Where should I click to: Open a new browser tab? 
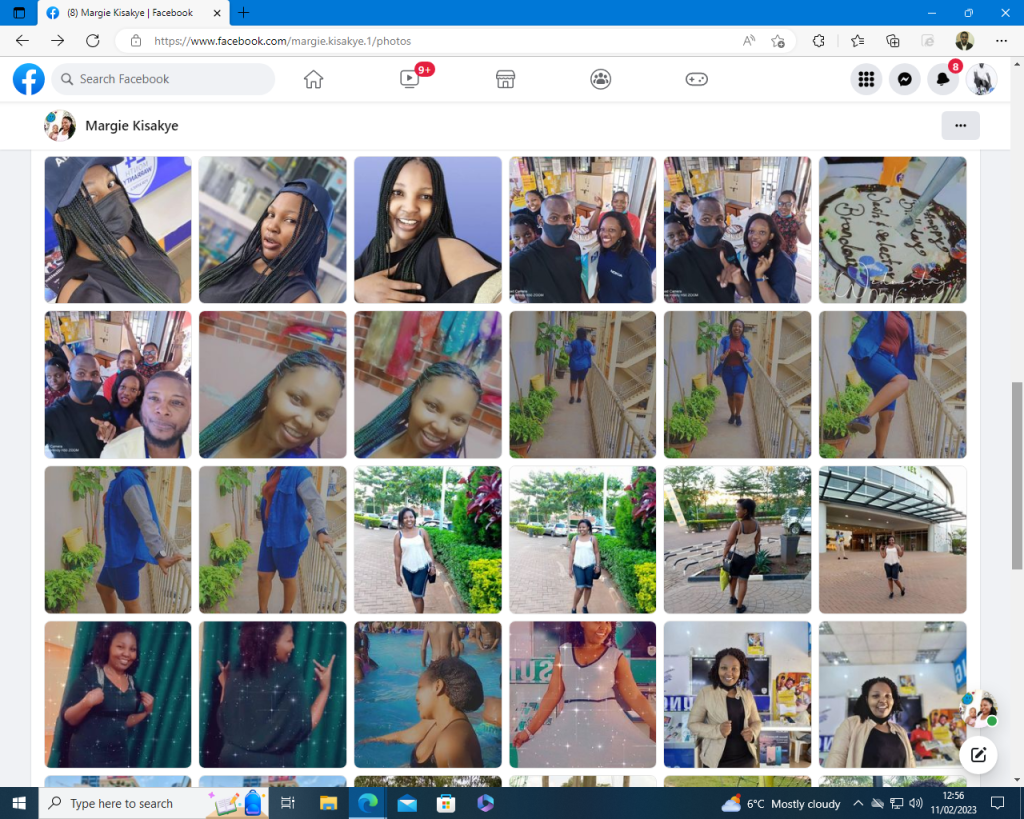click(x=244, y=13)
